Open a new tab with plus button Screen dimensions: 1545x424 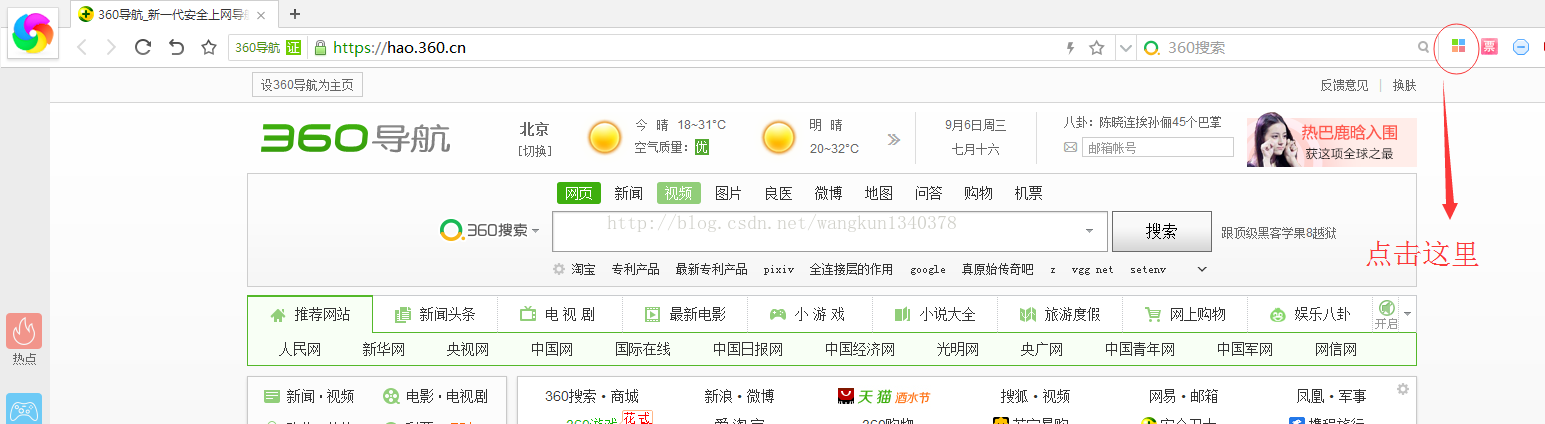(295, 14)
